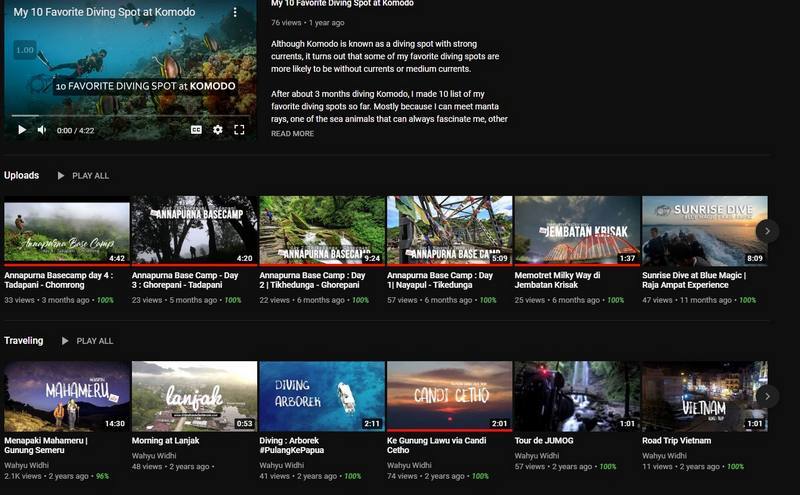Viewport: 800px width, 495px height.
Task: Mute the featured video volume
Action: point(42,130)
